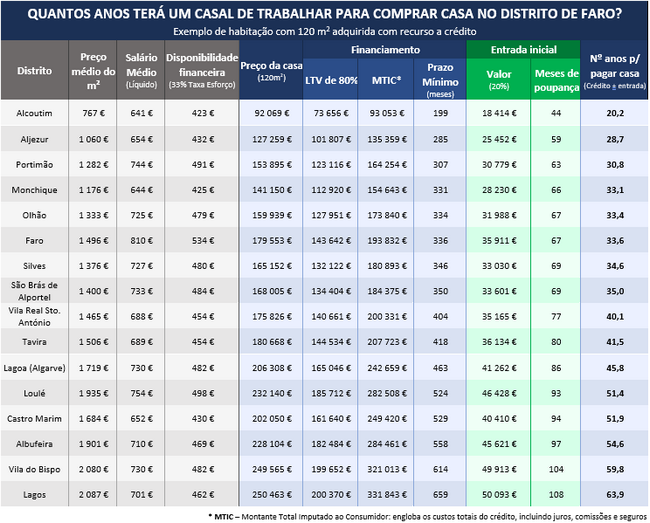Screen dimensions: 650x523
Task: Select the Preço médio do m² header
Action: click(x=93, y=71)
